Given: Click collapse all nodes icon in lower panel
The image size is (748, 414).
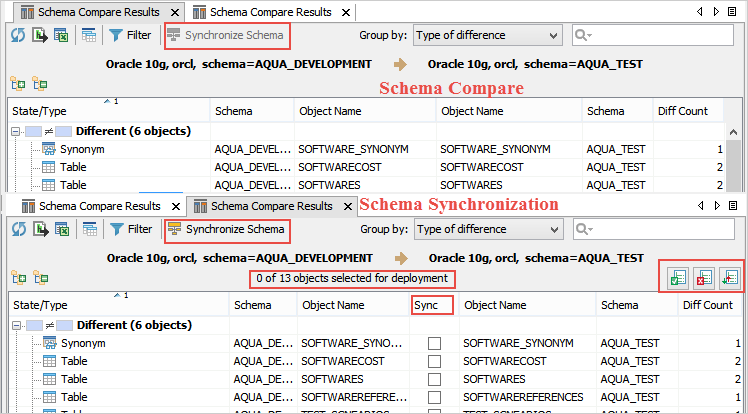Looking at the screenshot, I should click(x=40, y=277).
